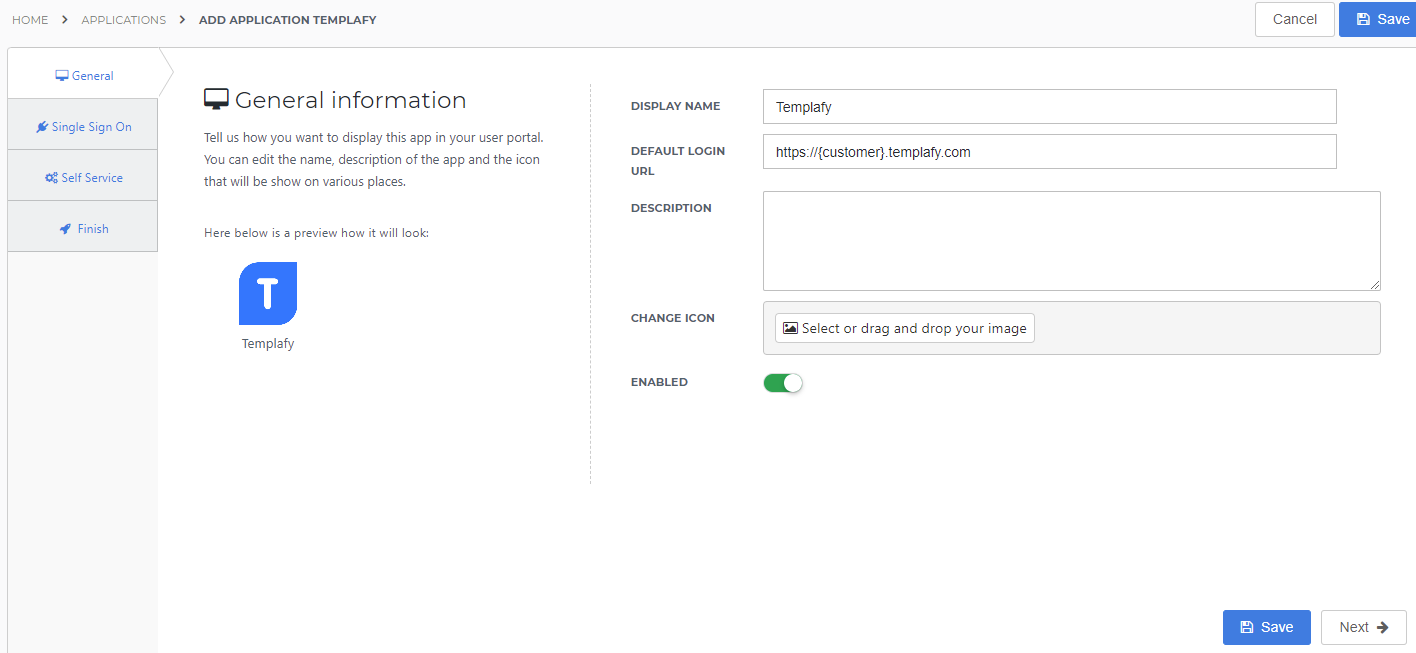The height and width of the screenshot is (653, 1416).
Task: Click the Enabled label
Action: pyautogui.click(x=659, y=382)
